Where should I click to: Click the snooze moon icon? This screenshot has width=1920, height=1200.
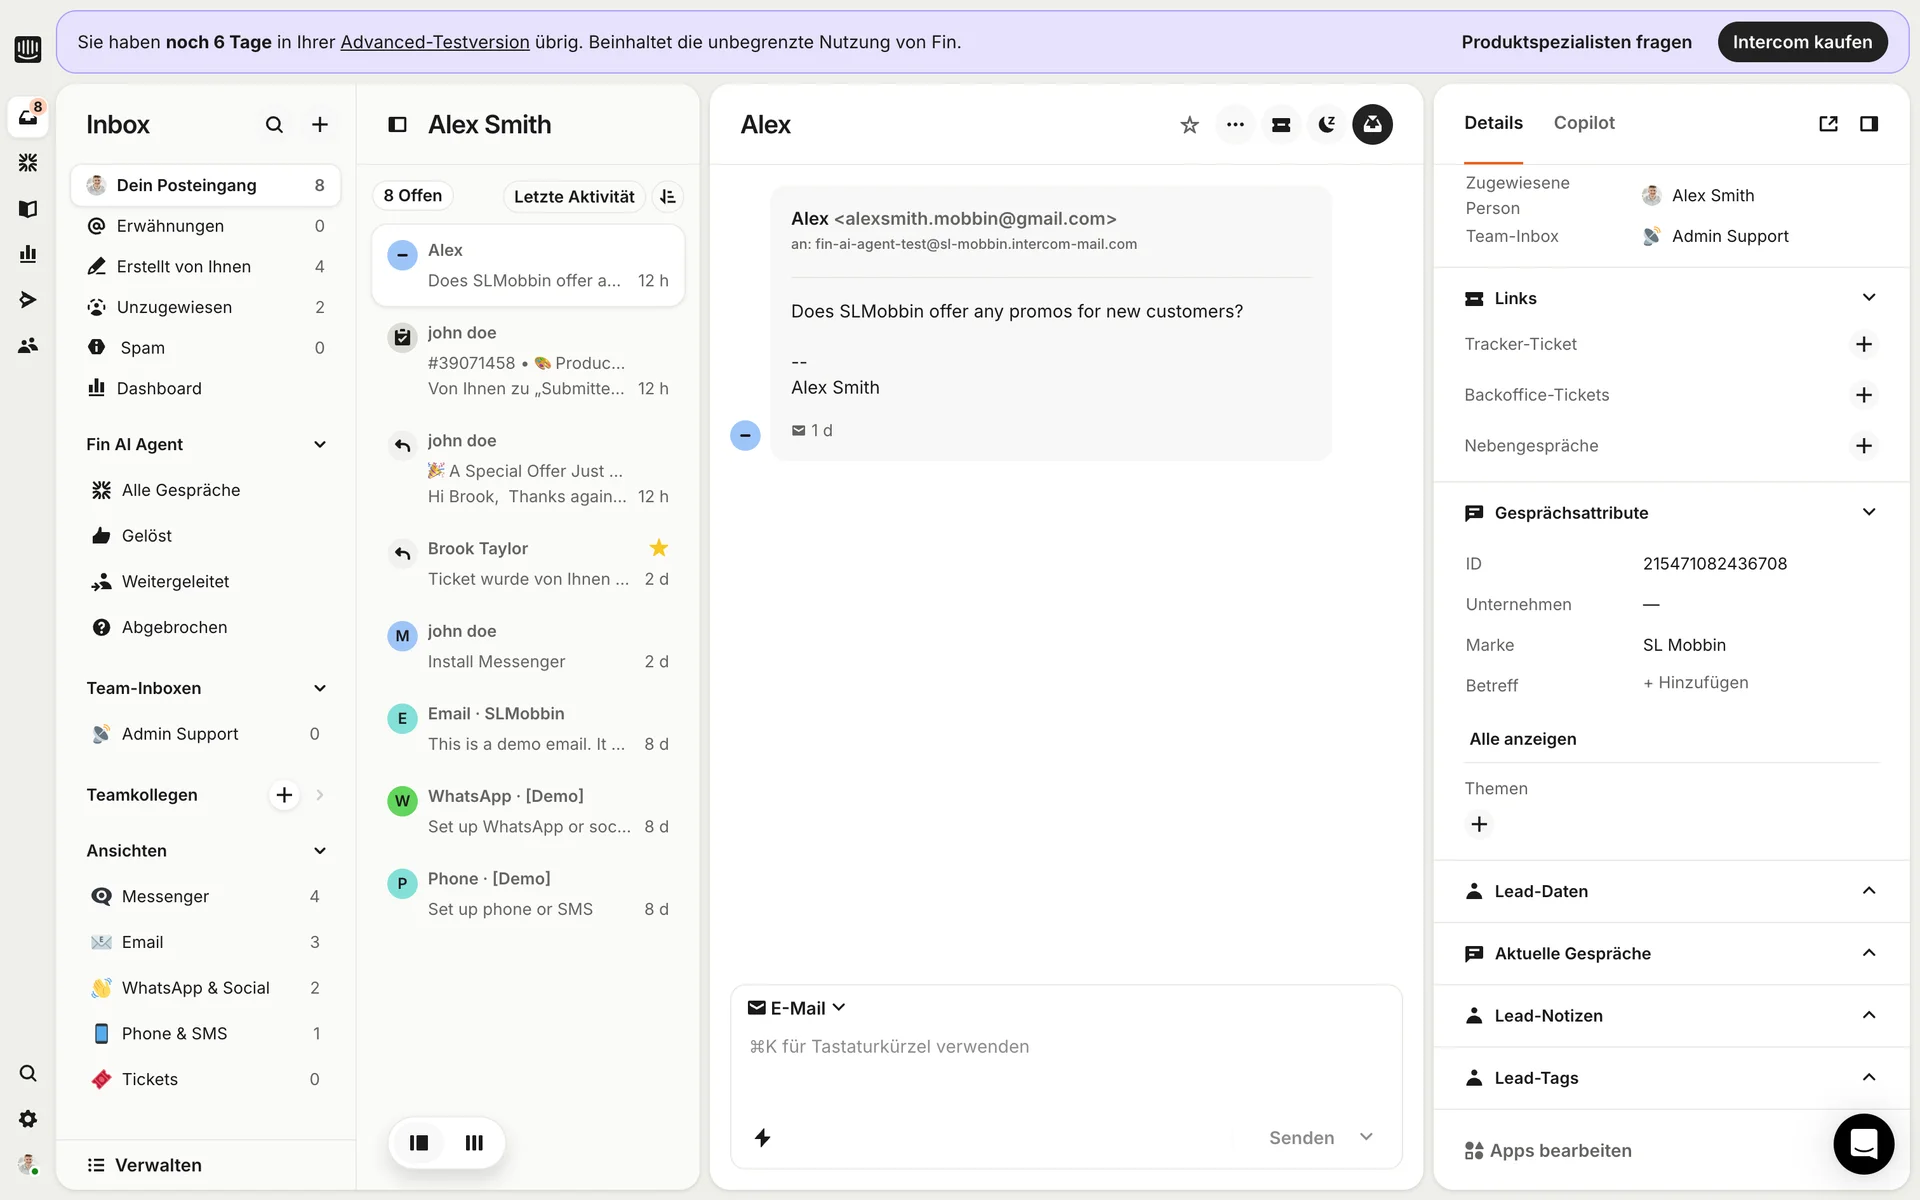tap(1327, 125)
